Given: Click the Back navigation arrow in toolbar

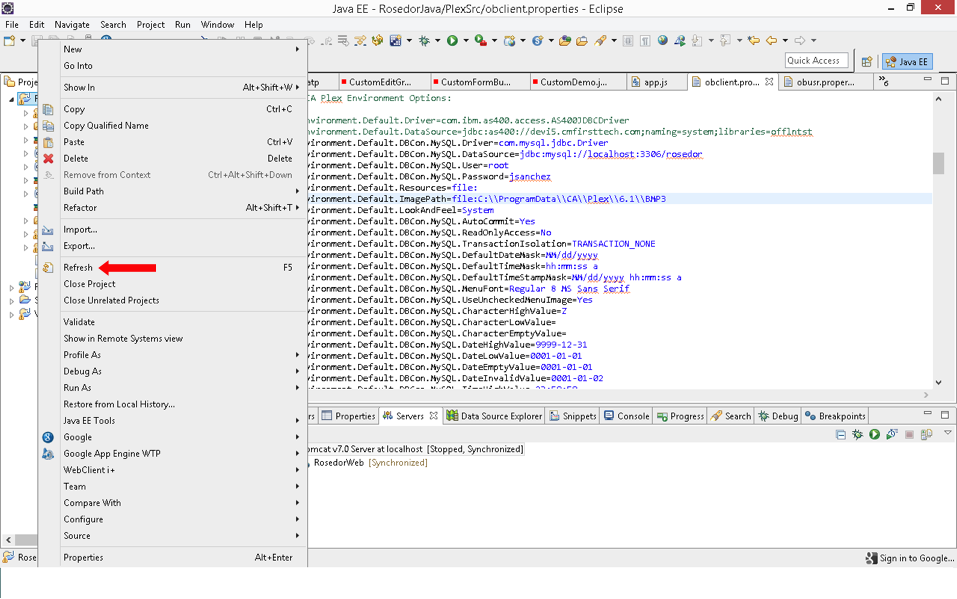Looking at the screenshot, I should [x=771, y=41].
